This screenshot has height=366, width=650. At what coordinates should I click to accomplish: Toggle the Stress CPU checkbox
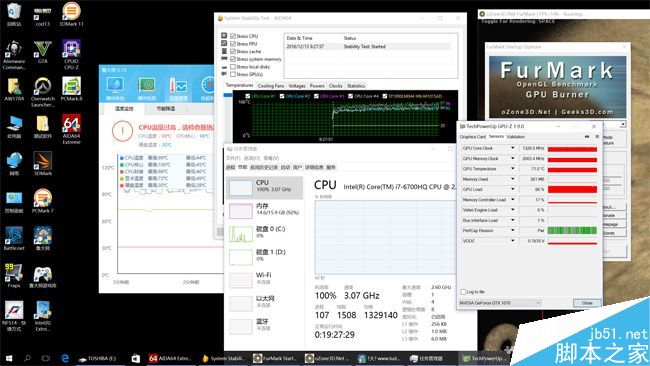[x=233, y=36]
